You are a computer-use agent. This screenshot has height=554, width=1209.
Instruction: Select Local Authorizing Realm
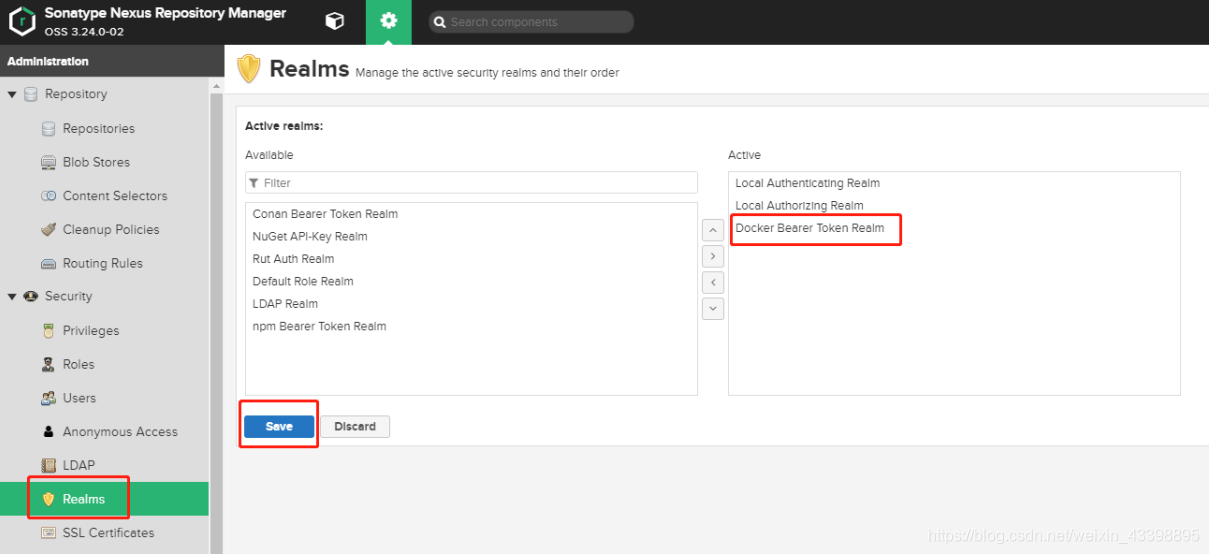click(x=799, y=206)
